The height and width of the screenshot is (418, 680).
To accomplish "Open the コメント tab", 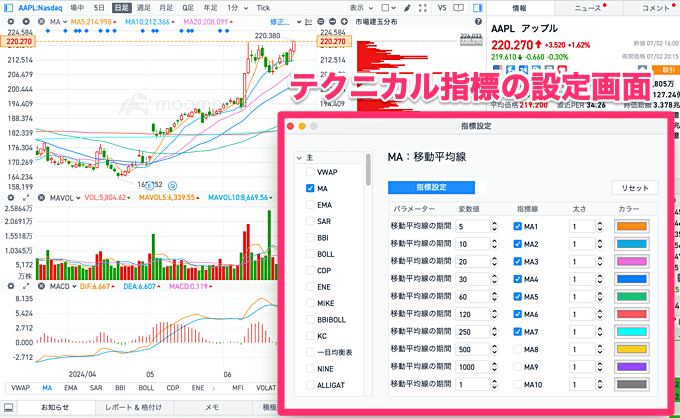I will (655, 8).
